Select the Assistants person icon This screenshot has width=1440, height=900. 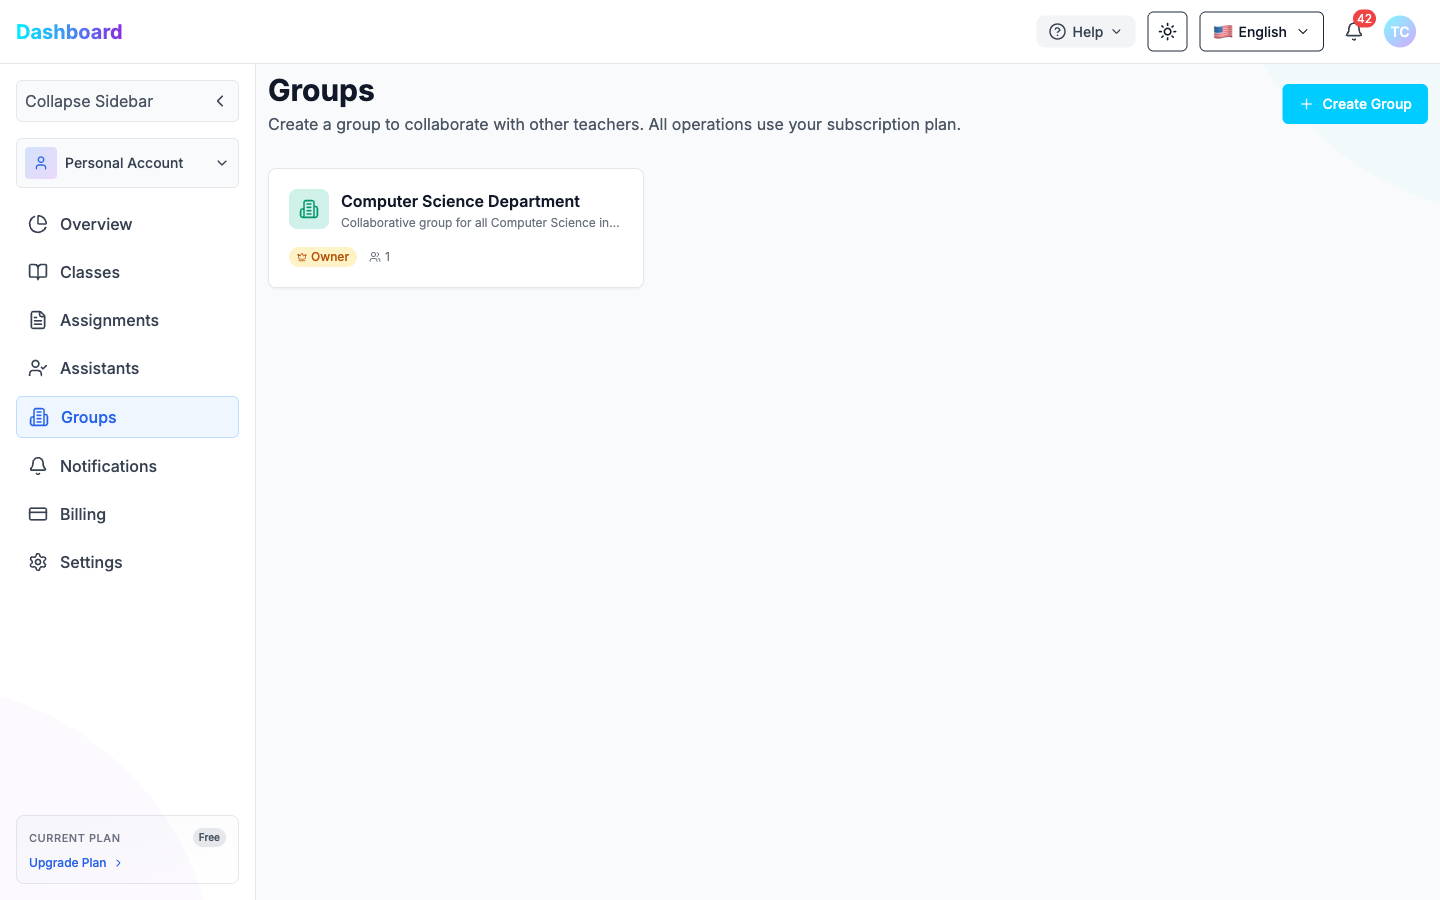pyautogui.click(x=37, y=368)
